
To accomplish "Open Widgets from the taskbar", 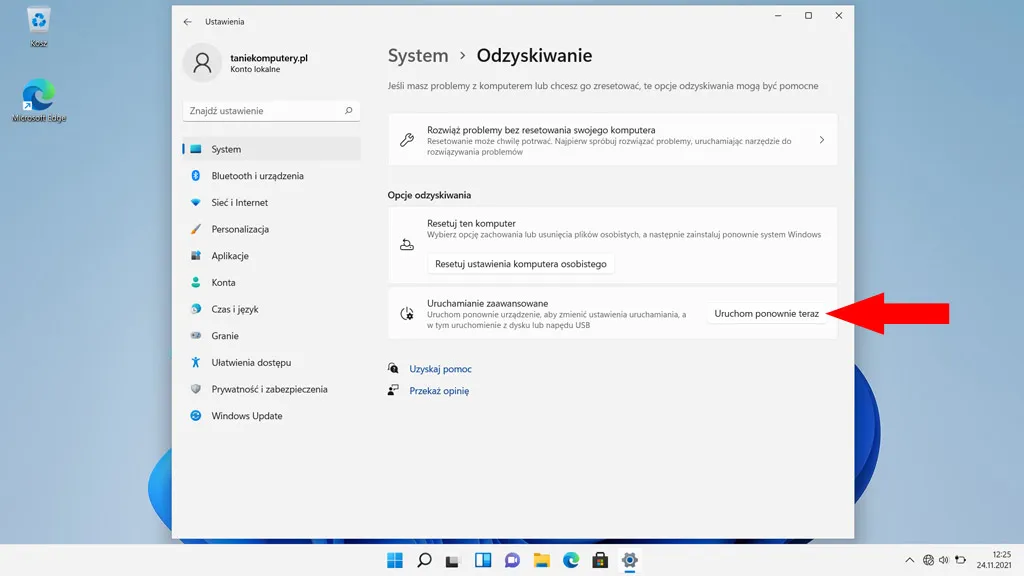I will [x=483, y=560].
